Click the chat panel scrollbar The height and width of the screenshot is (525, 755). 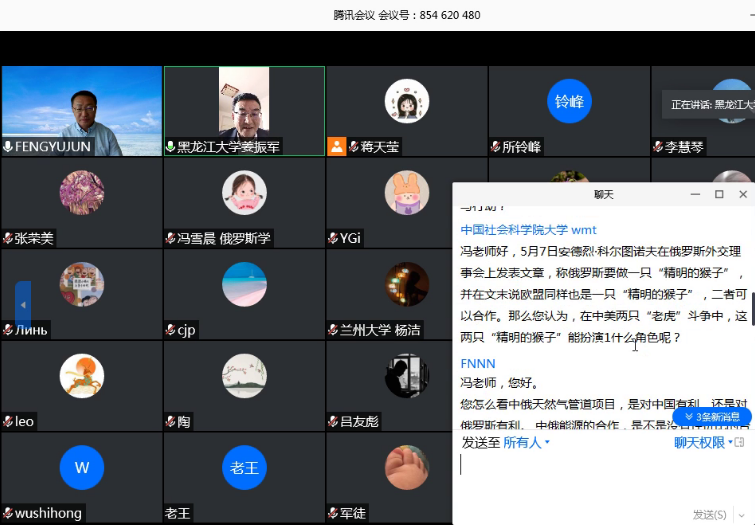point(753,308)
